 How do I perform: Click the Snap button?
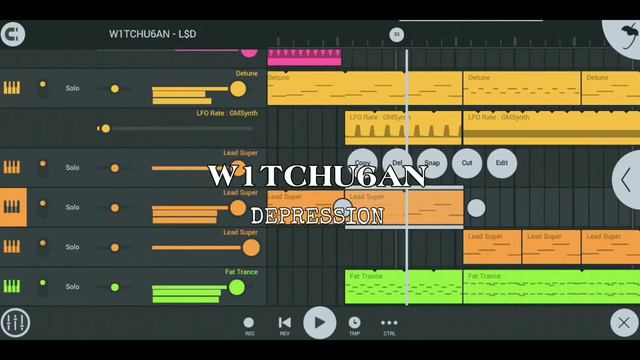[432, 163]
